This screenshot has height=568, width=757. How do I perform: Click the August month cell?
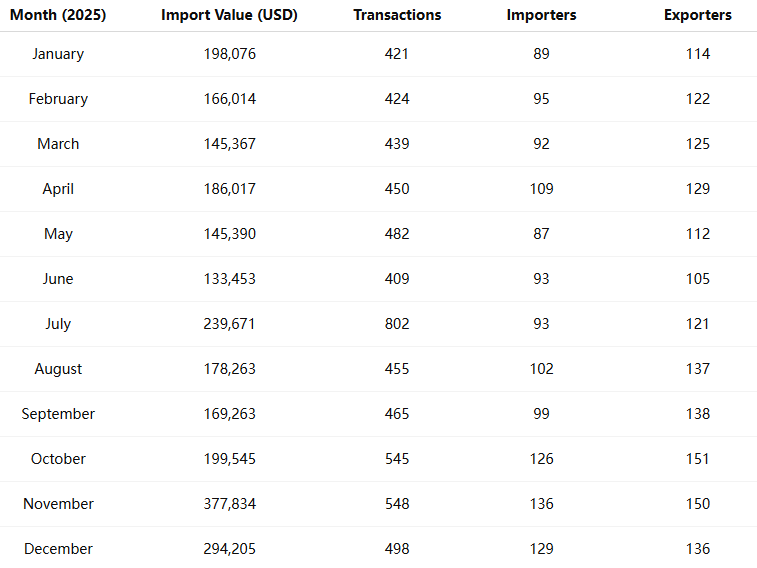click(x=58, y=369)
